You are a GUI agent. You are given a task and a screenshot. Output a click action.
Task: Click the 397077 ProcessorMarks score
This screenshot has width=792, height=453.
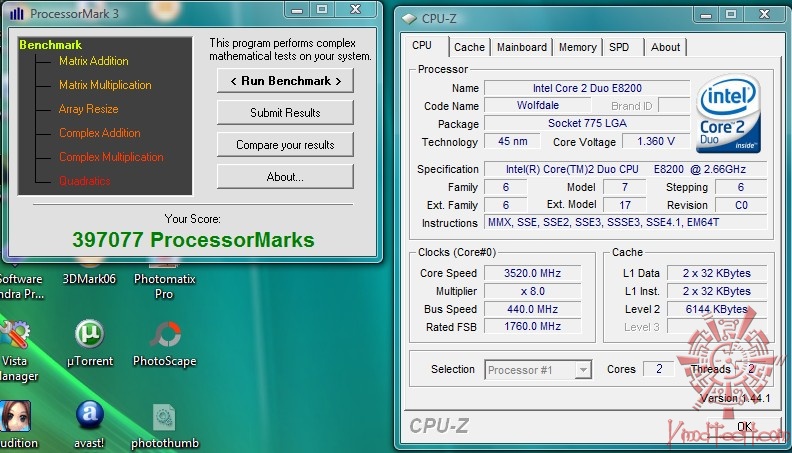(193, 240)
